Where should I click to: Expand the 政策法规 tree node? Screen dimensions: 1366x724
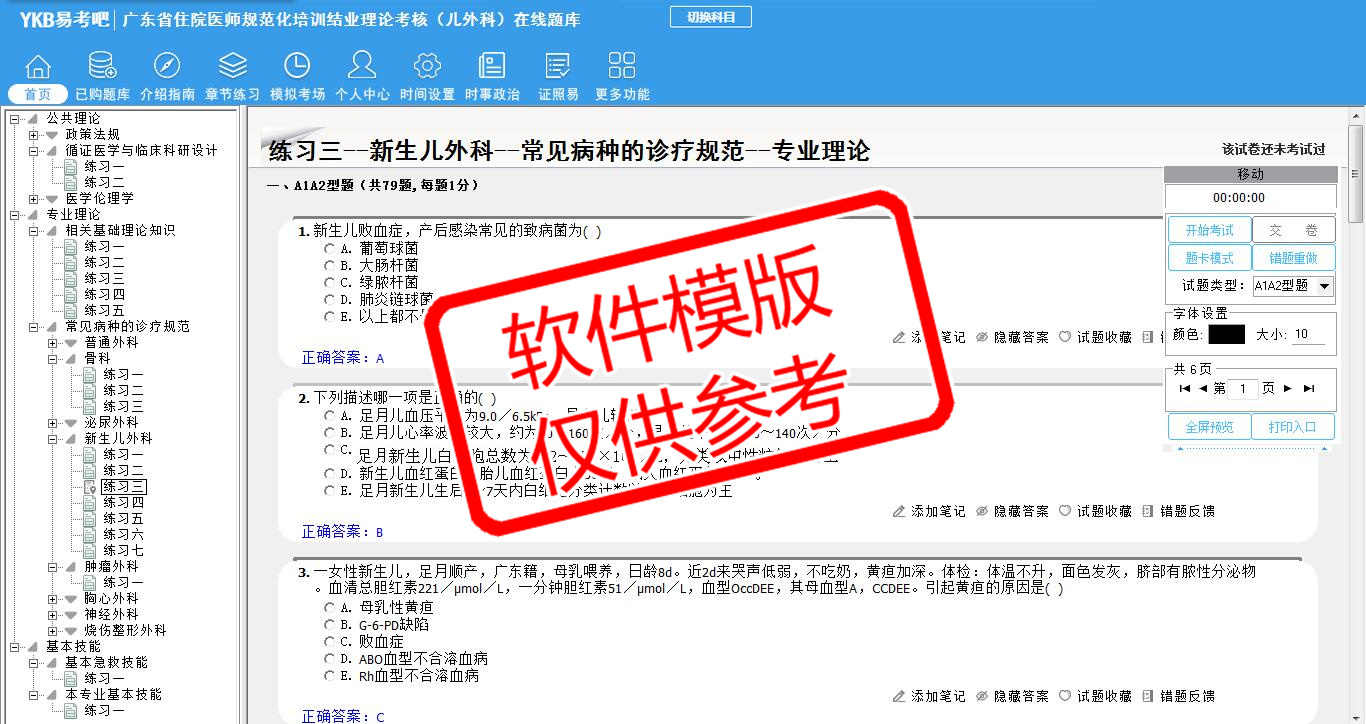pos(34,134)
